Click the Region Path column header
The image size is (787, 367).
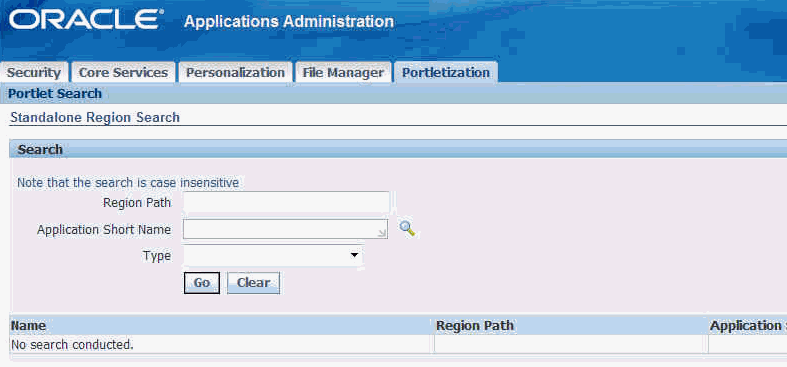475,325
